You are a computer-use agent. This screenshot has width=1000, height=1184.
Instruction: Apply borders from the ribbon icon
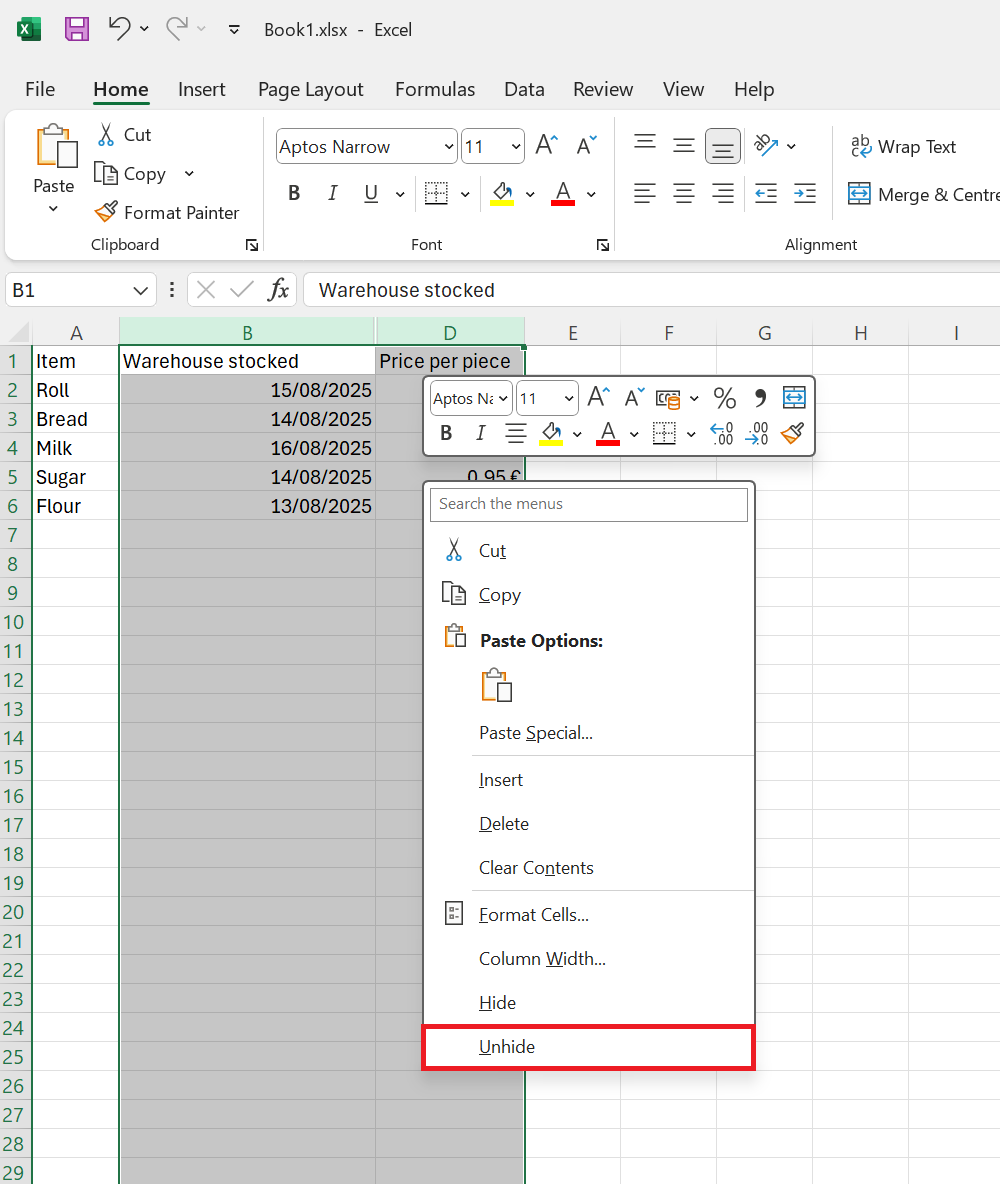436,193
